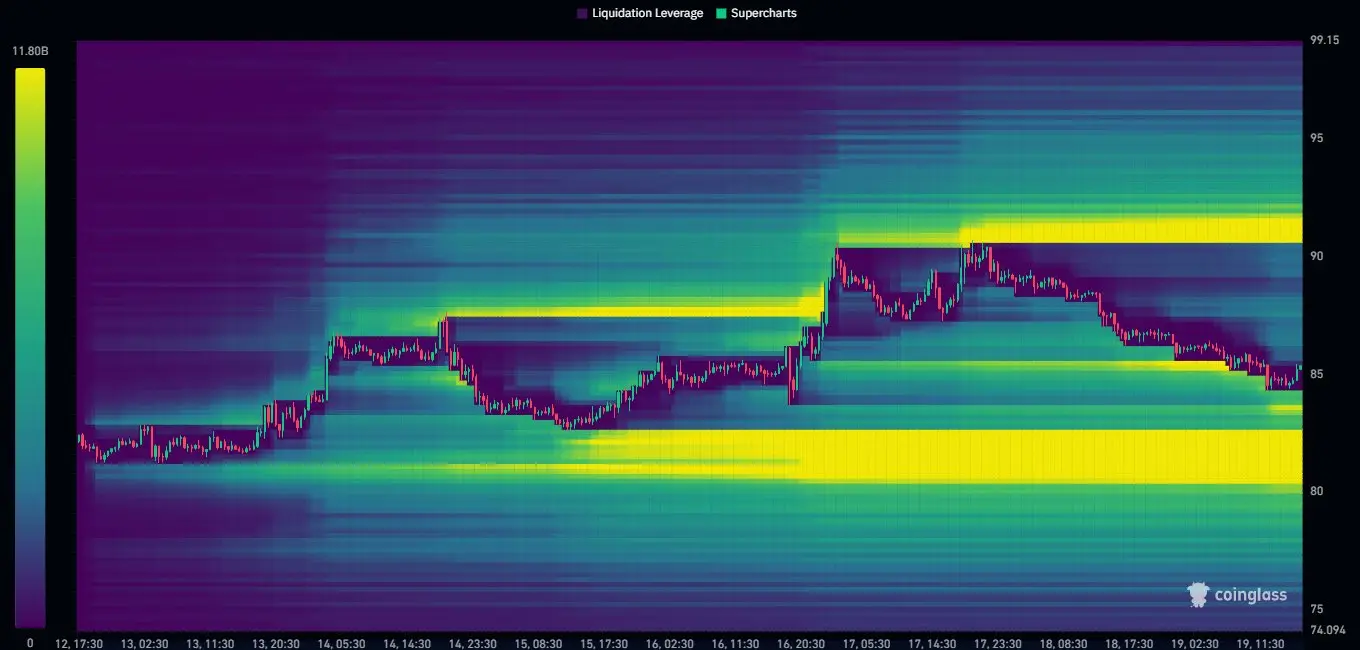Click the 11.80B maximum scale value
Viewport: 1360px width, 650px height.
(30, 50)
